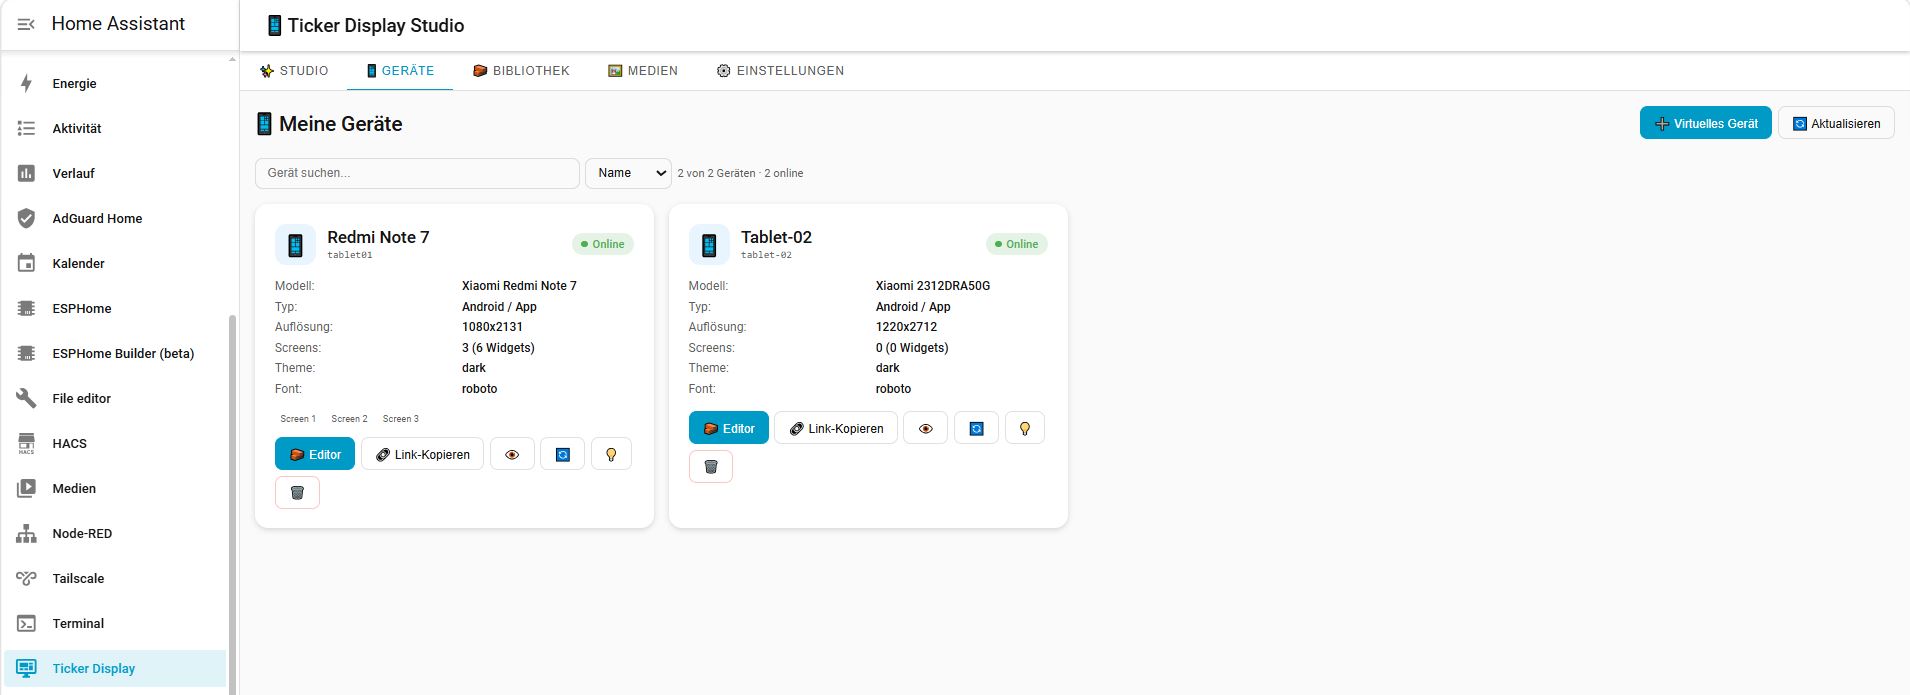Viewport: 1910px width, 695px height.
Task: Switch to the Bibliothek tab
Action: (521, 71)
